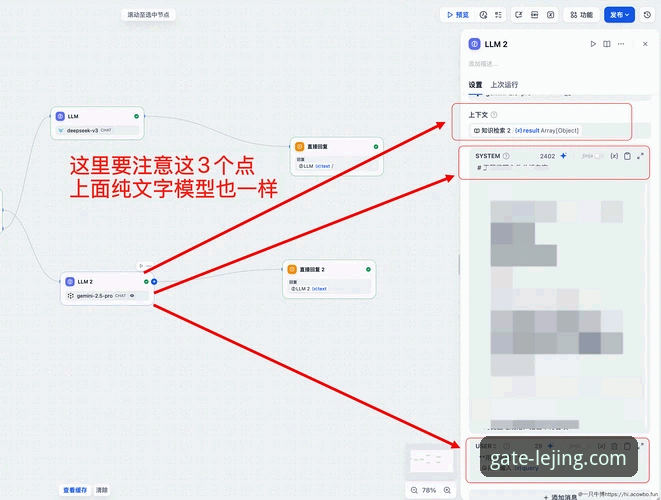Click the 查看缓存 view cache button
661x500 pixels.
click(75, 490)
